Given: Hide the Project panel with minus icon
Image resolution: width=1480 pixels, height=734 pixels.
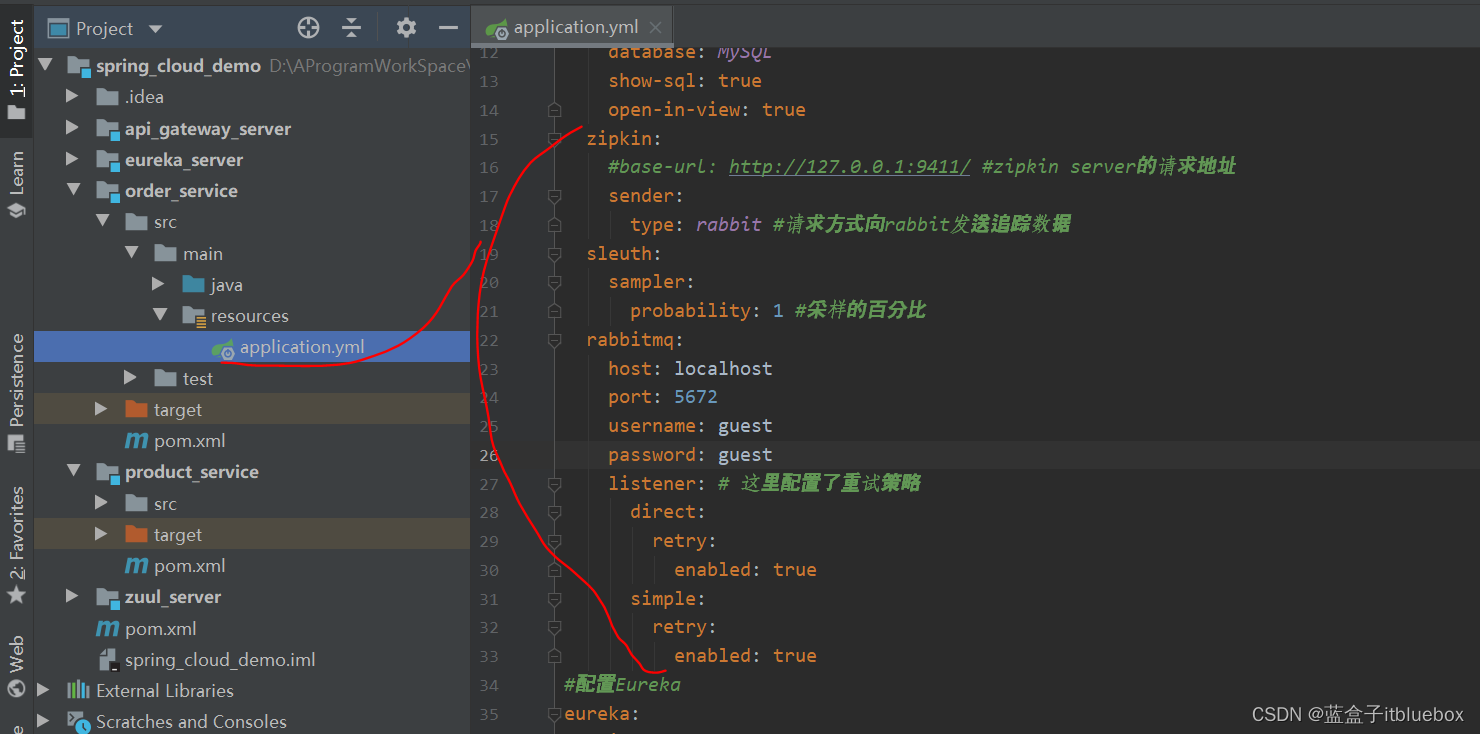Looking at the screenshot, I should 448,28.
